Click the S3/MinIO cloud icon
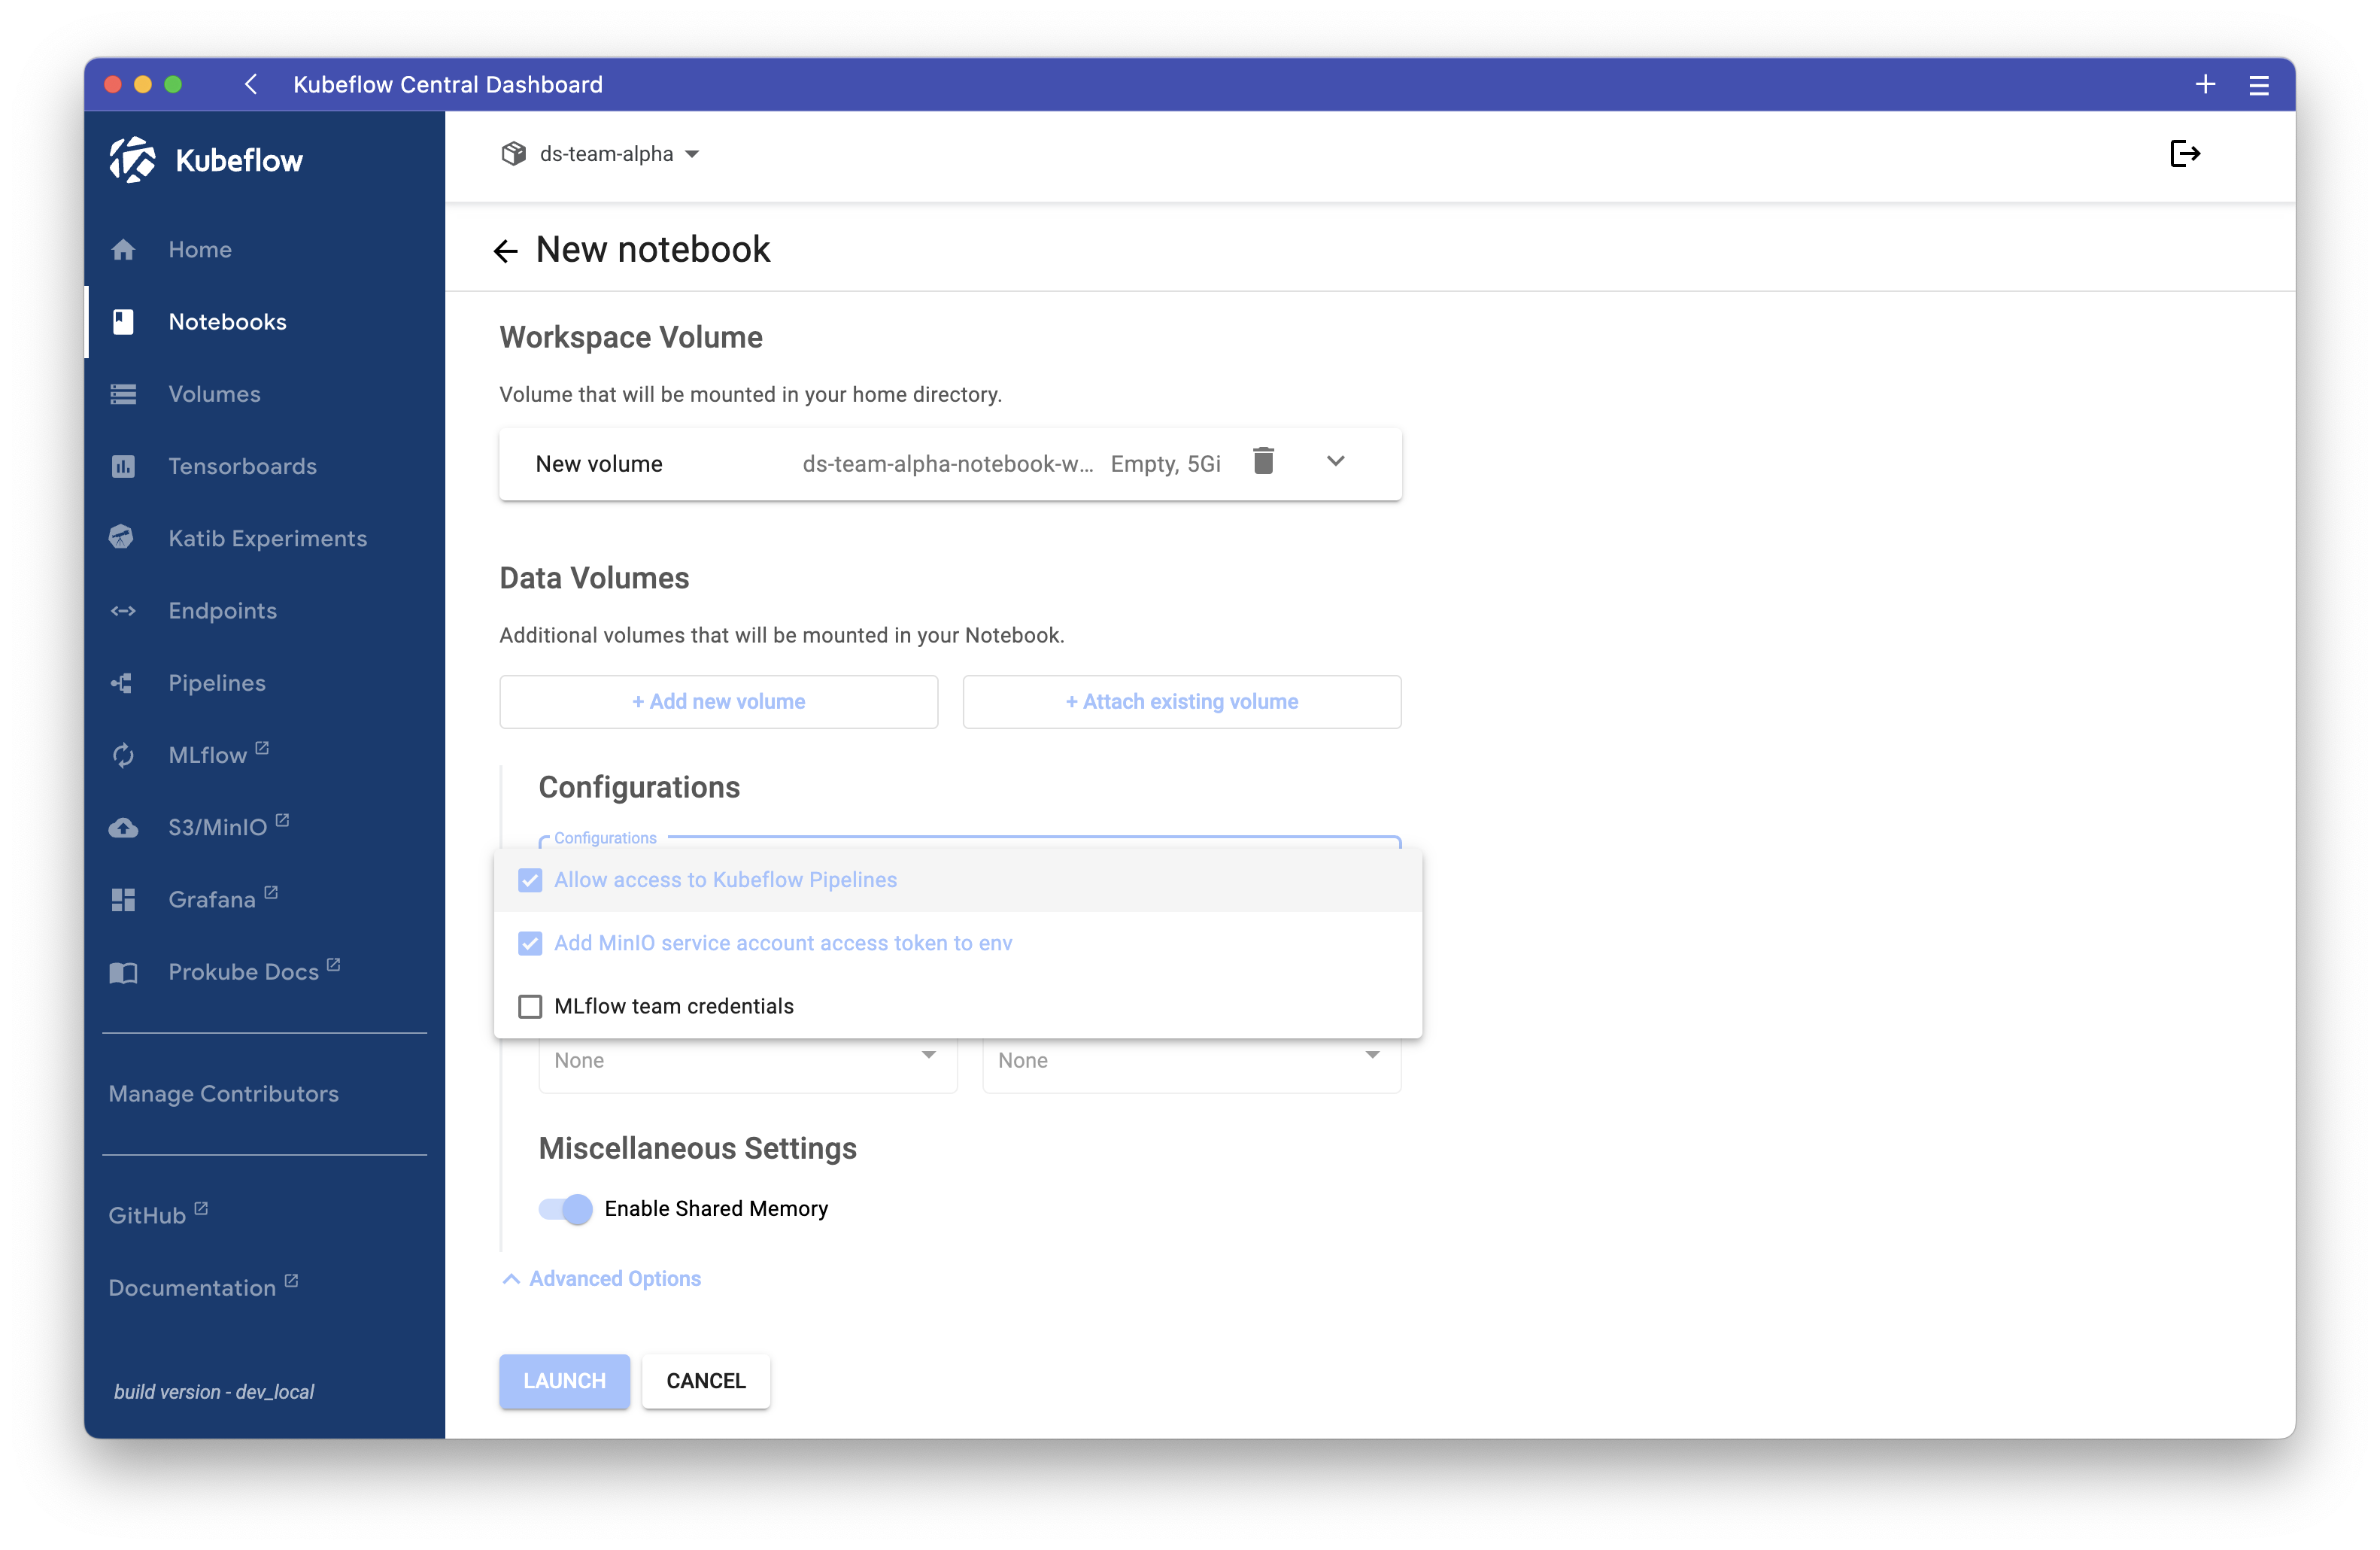This screenshot has width=2380, height=1550. pyautogui.click(x=123, y=827)
